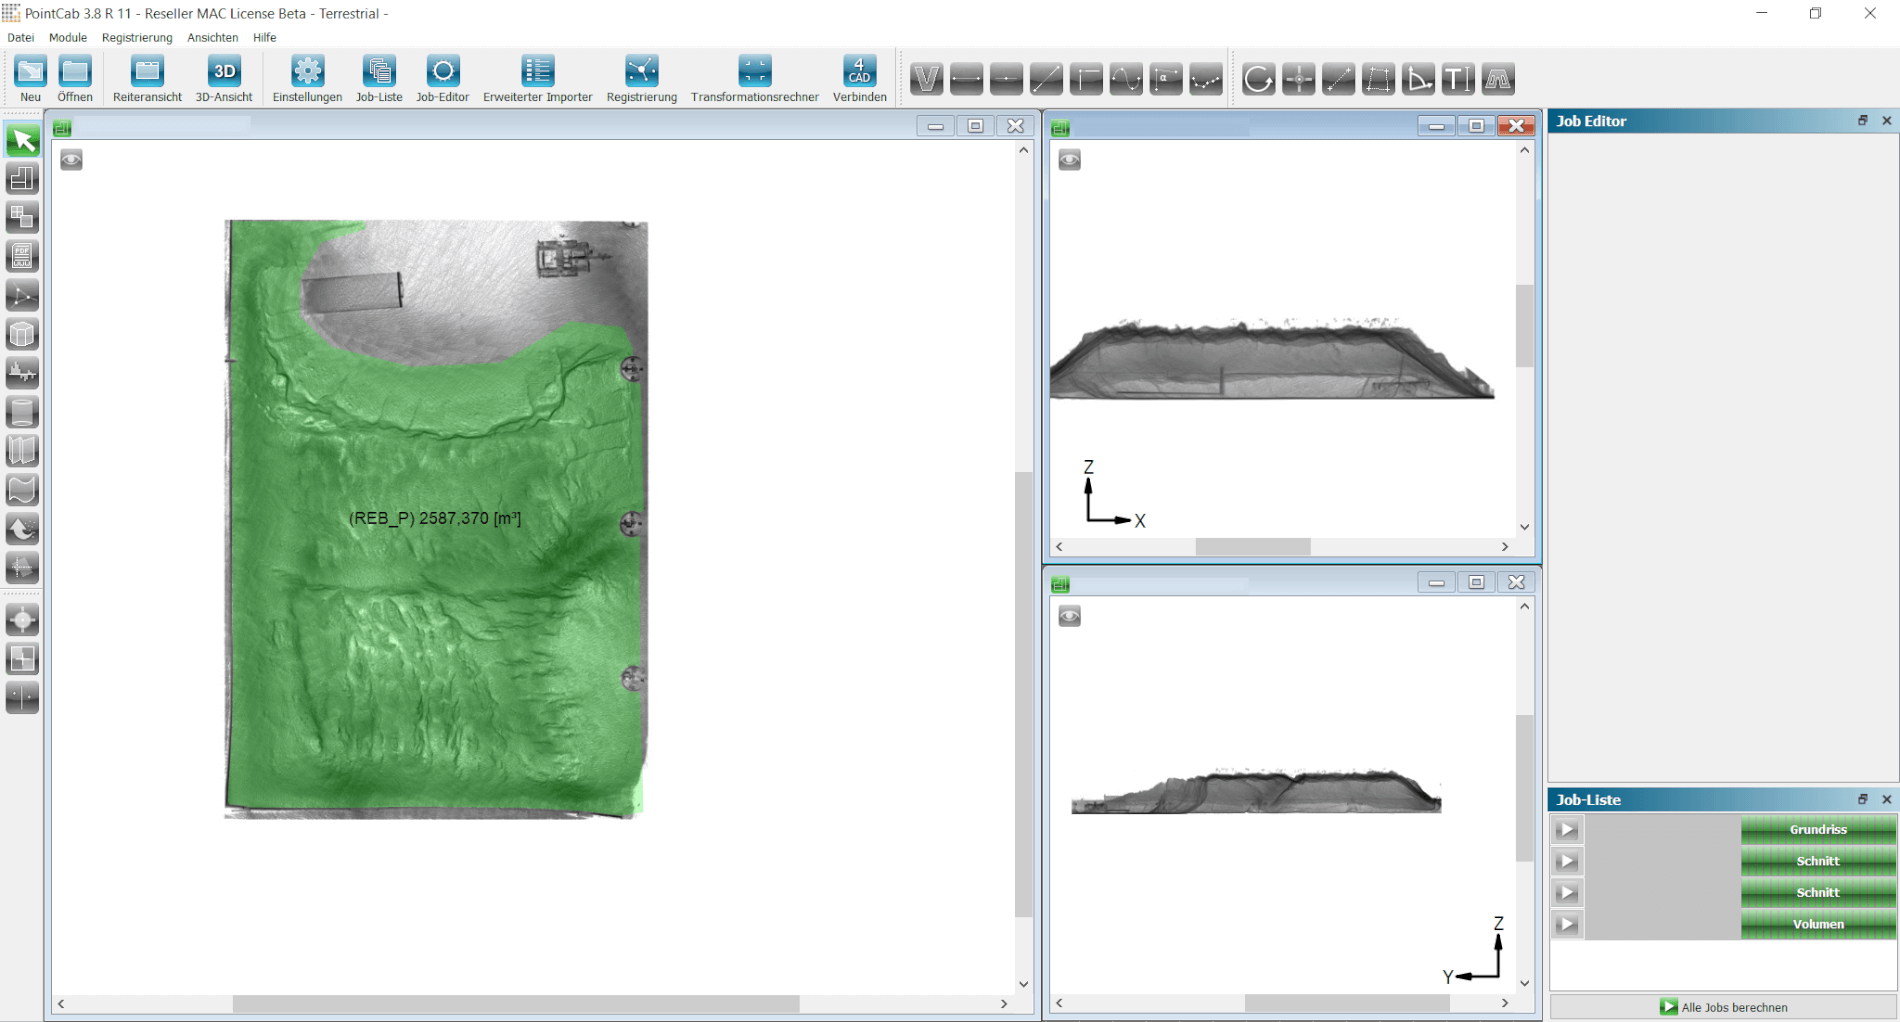Open Einstellungen gear icon
The height and width of the screenshot is (1022, 1900).
(307, 72)
